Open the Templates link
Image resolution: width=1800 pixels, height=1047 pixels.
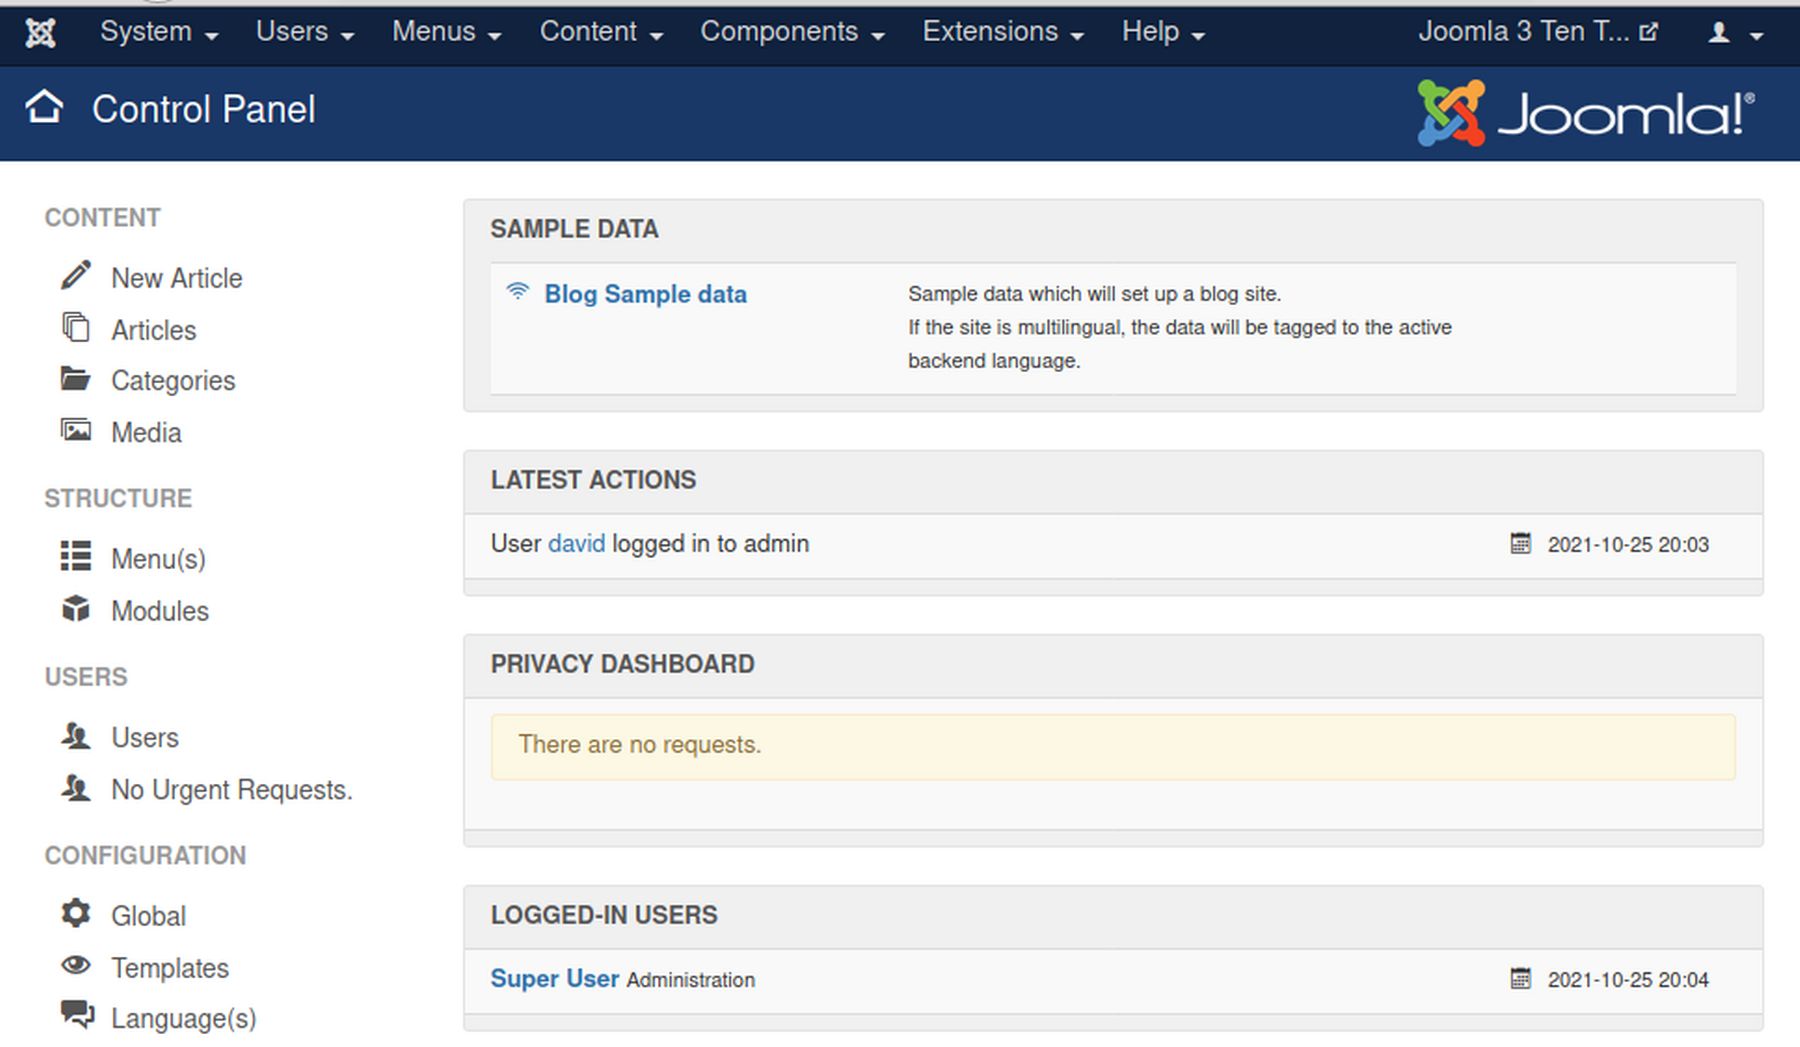point(170,968)
